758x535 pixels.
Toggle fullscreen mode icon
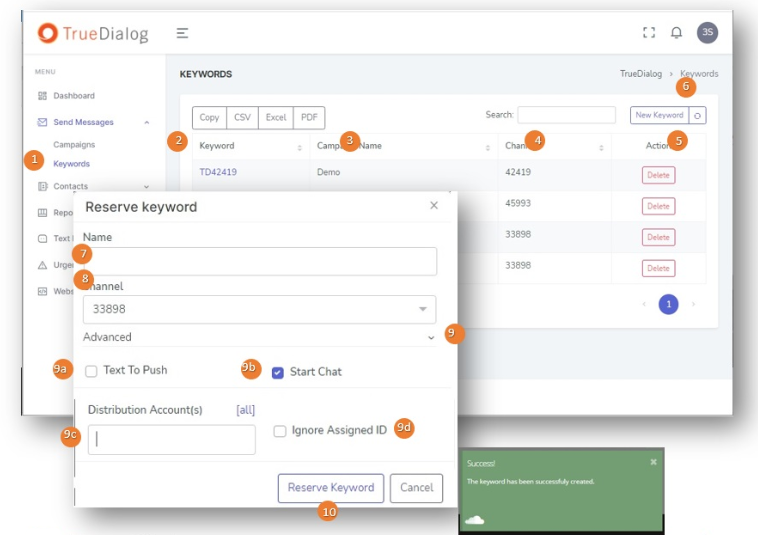[649, 33]
